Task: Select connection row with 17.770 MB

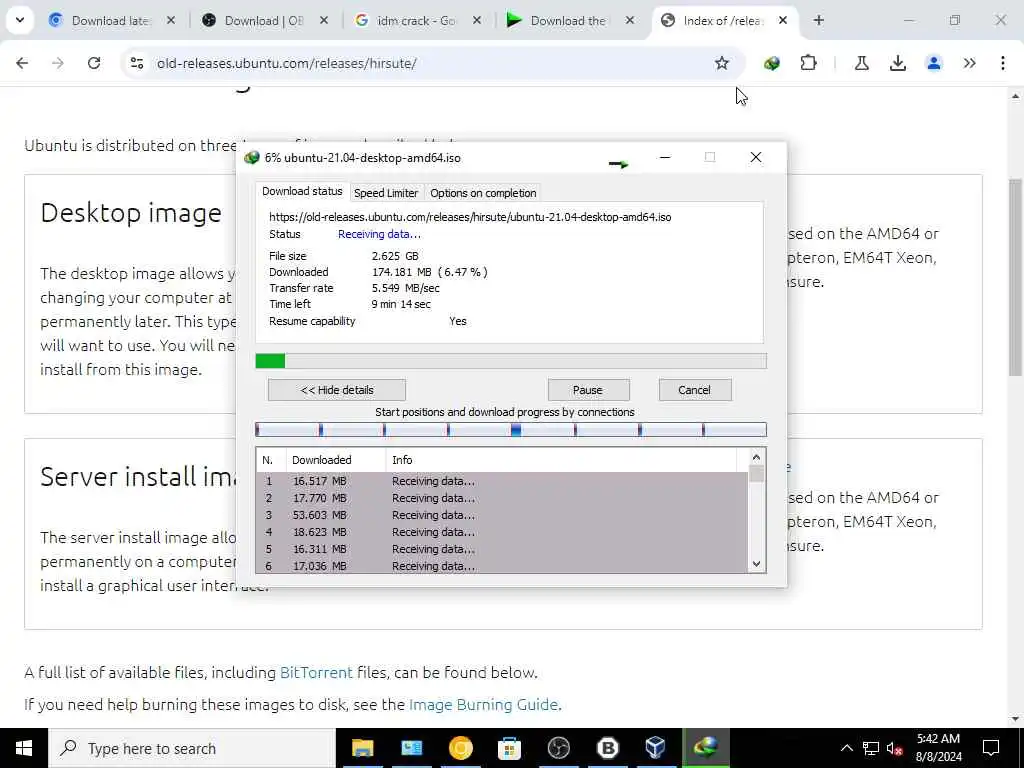Action: pyautogui.click(x=502, y=498)
